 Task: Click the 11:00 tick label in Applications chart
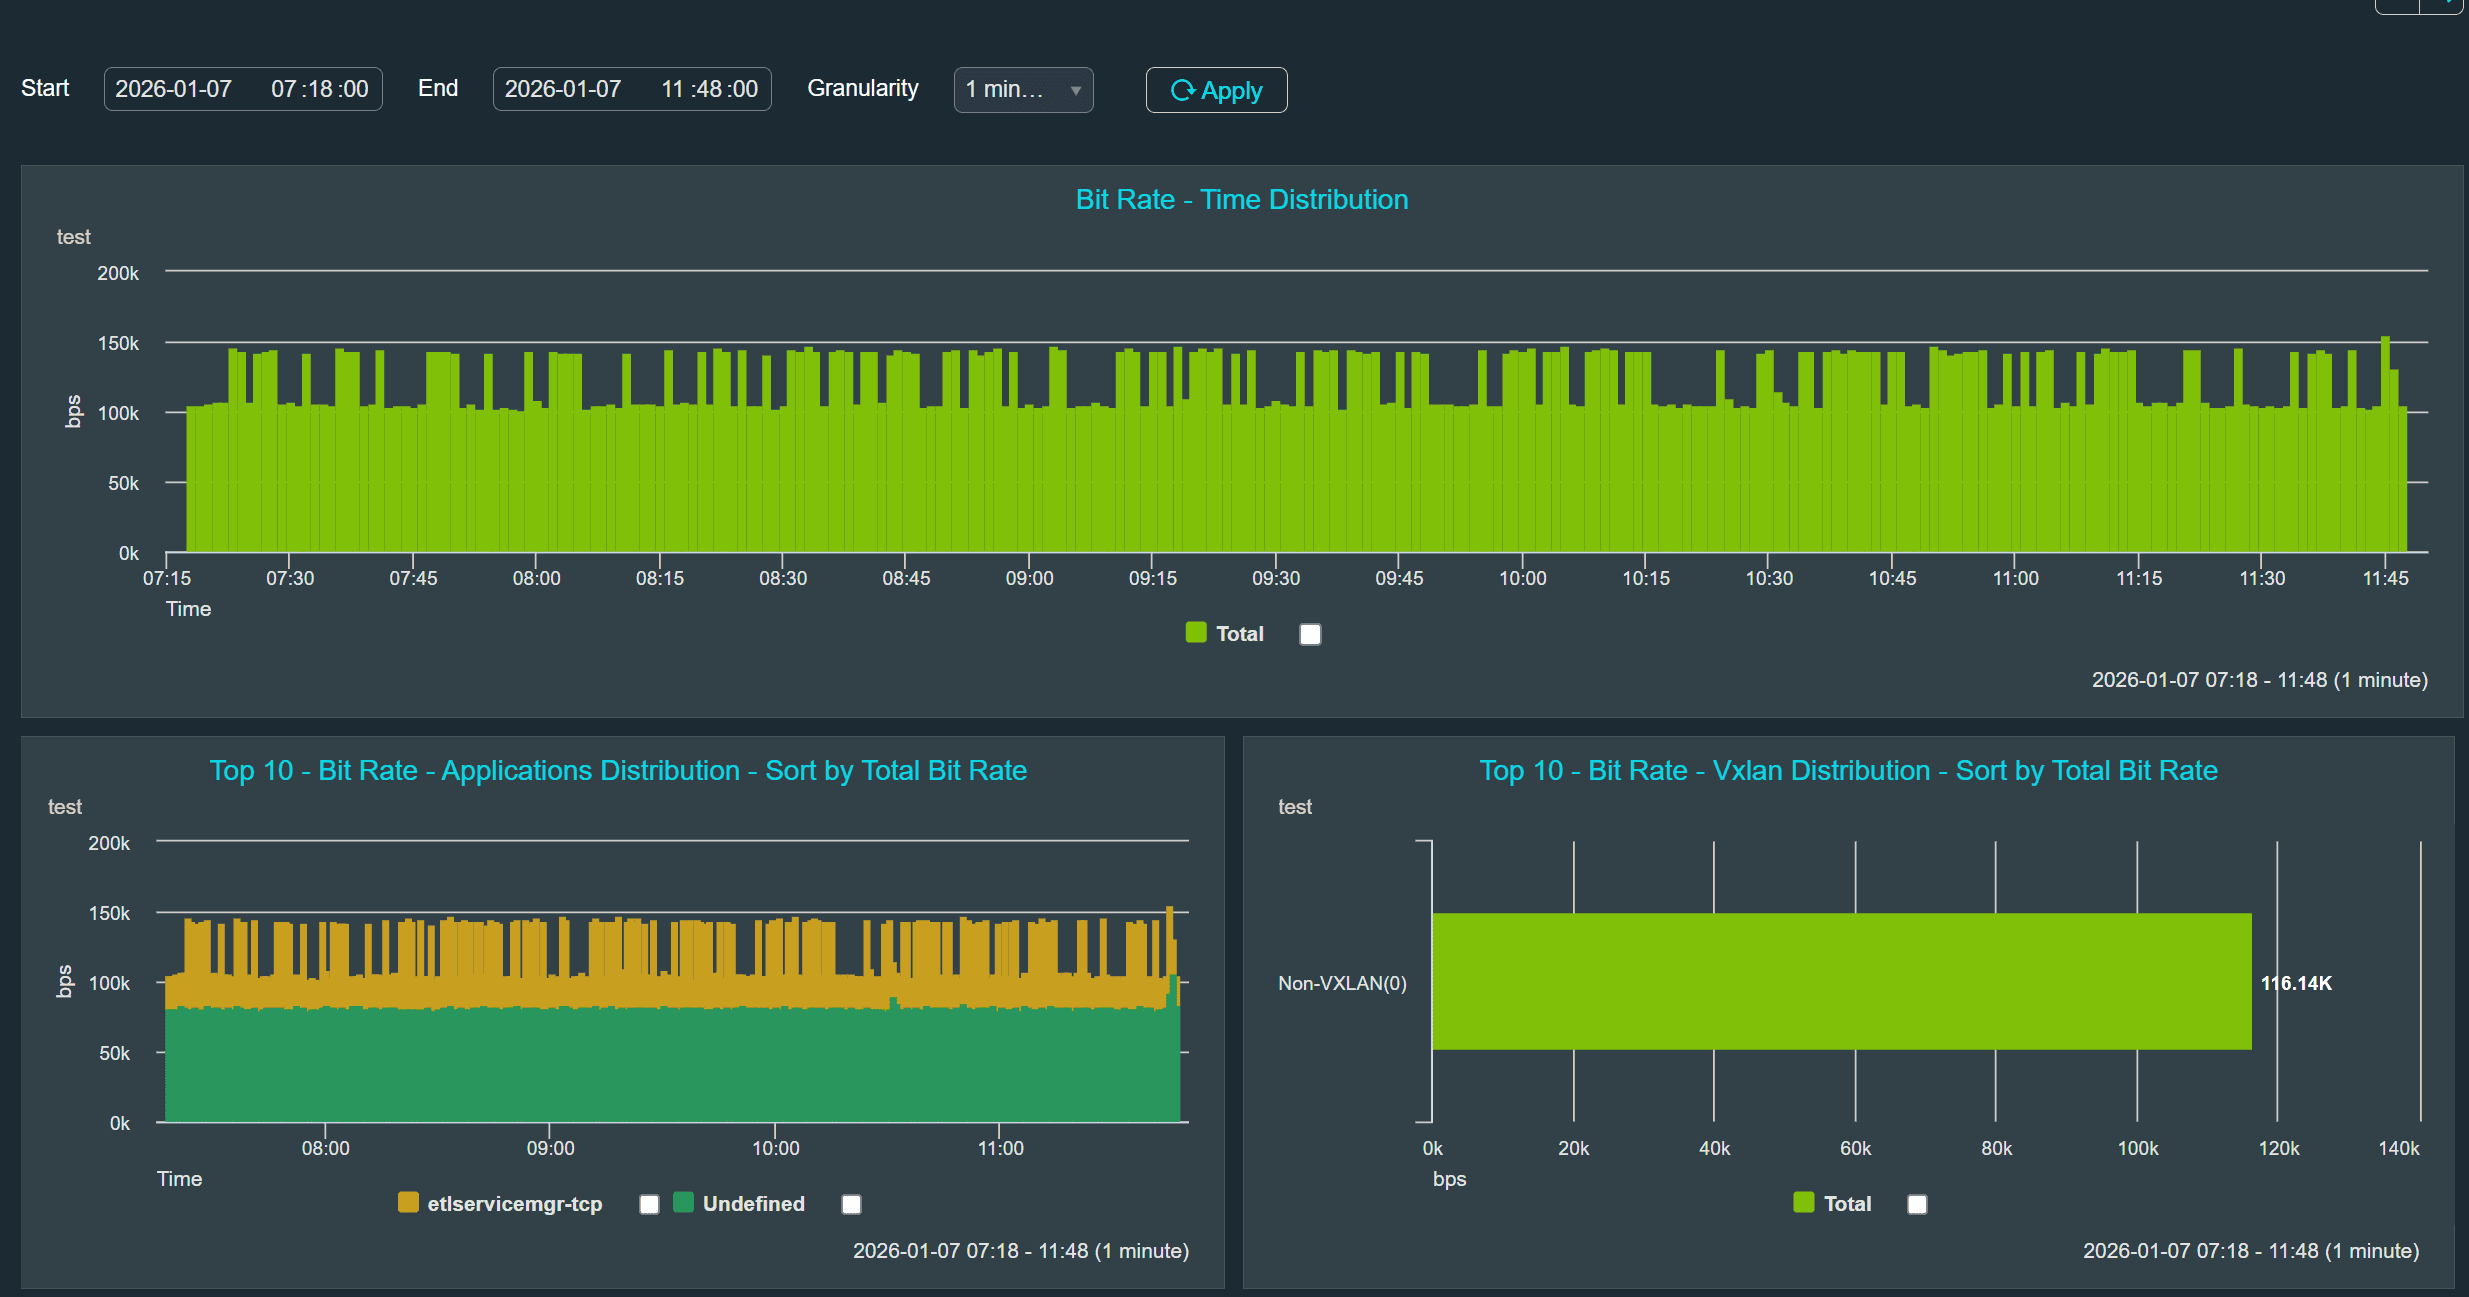1000,1148
